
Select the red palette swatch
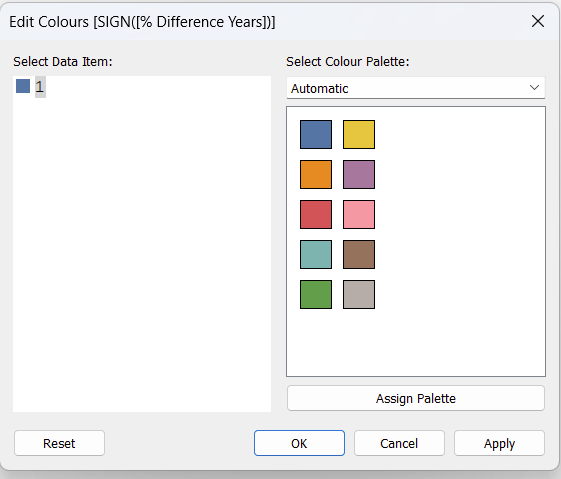pyautogui.click(x=316, y=215)
